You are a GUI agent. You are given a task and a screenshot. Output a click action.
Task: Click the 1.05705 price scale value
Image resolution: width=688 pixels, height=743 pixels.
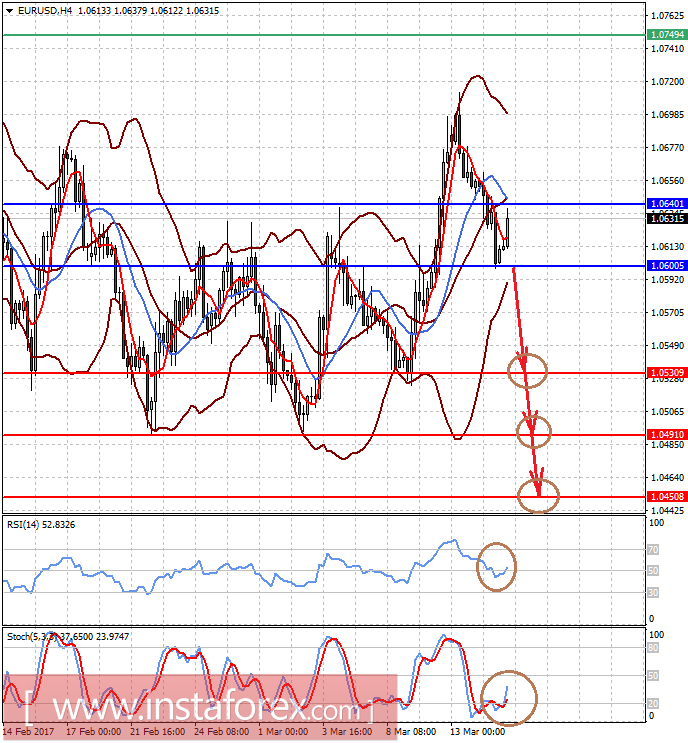(x=668, y=312)
